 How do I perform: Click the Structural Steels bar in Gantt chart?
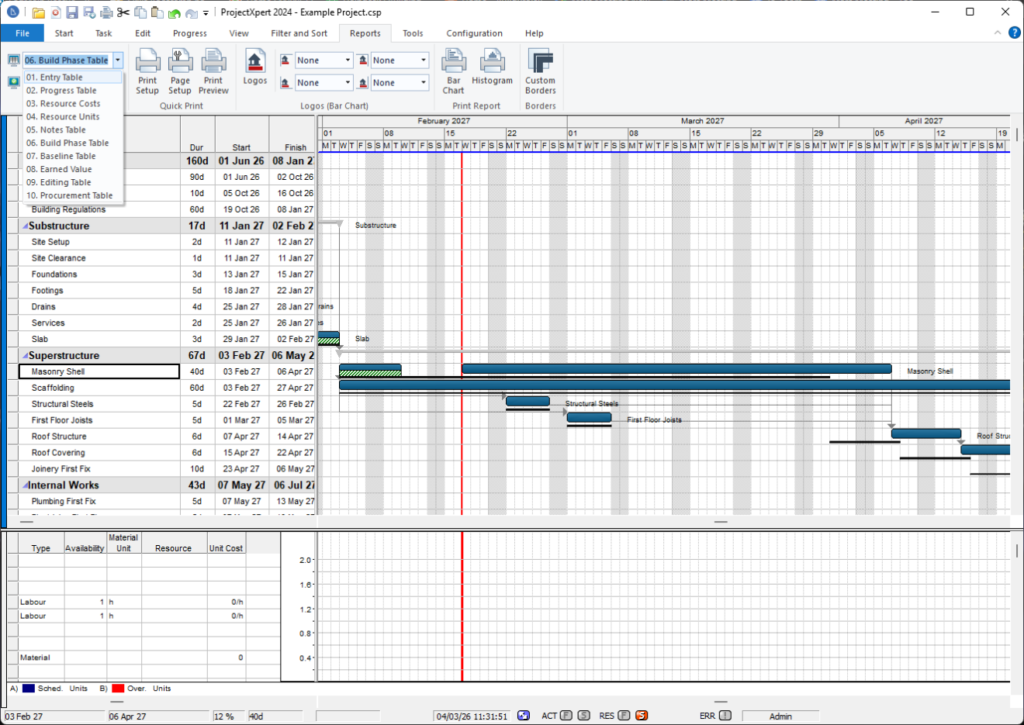[528, 401]
